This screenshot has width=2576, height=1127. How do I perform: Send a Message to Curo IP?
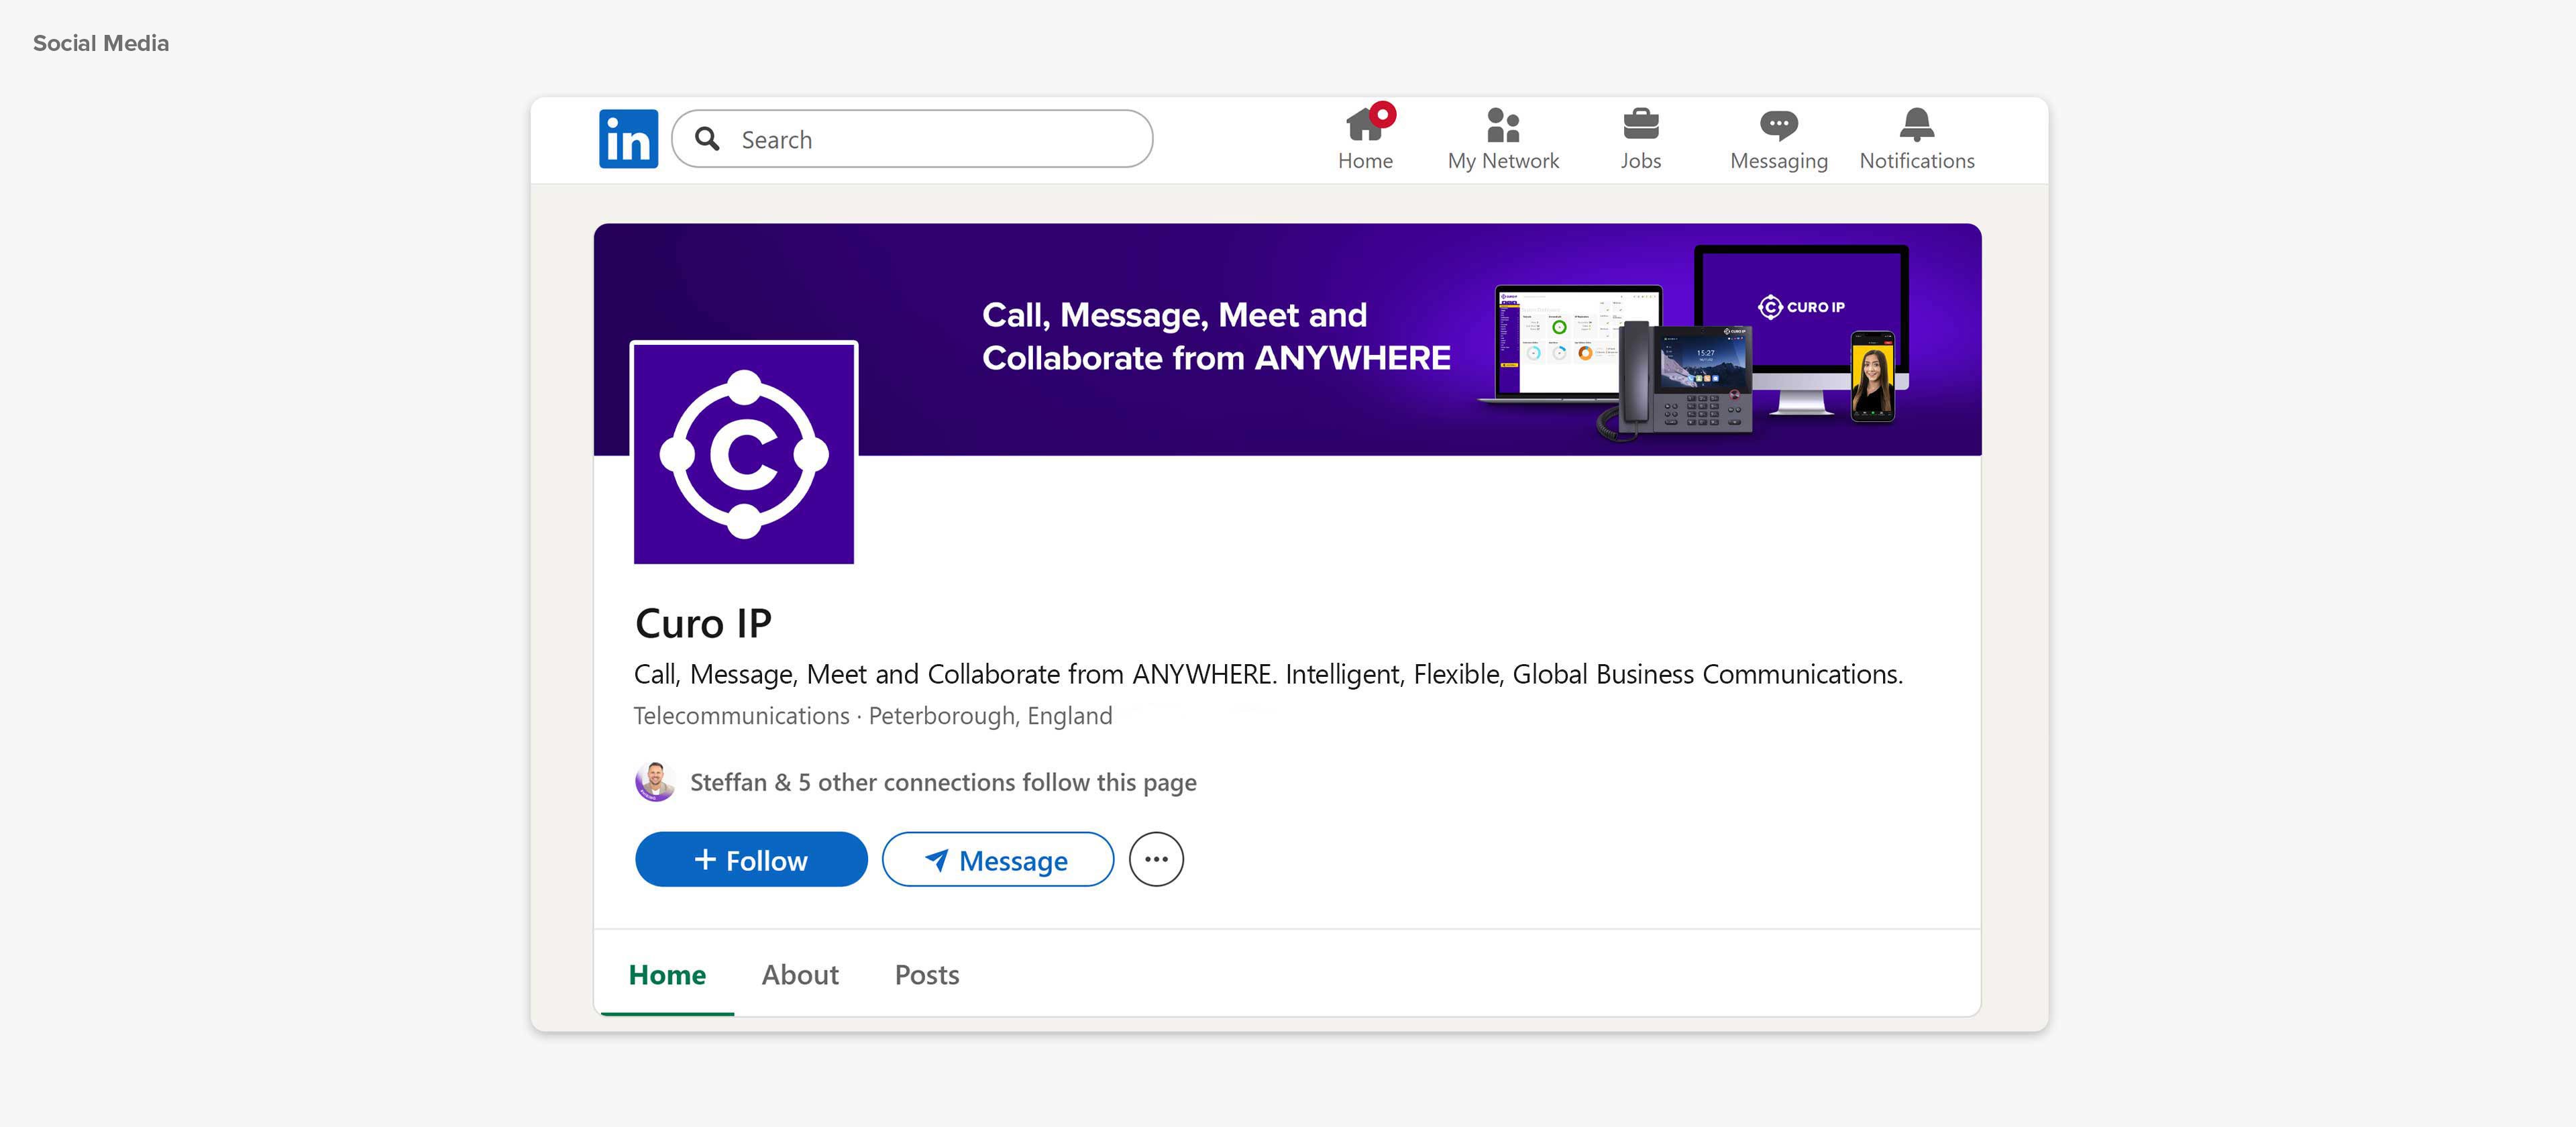998,859
